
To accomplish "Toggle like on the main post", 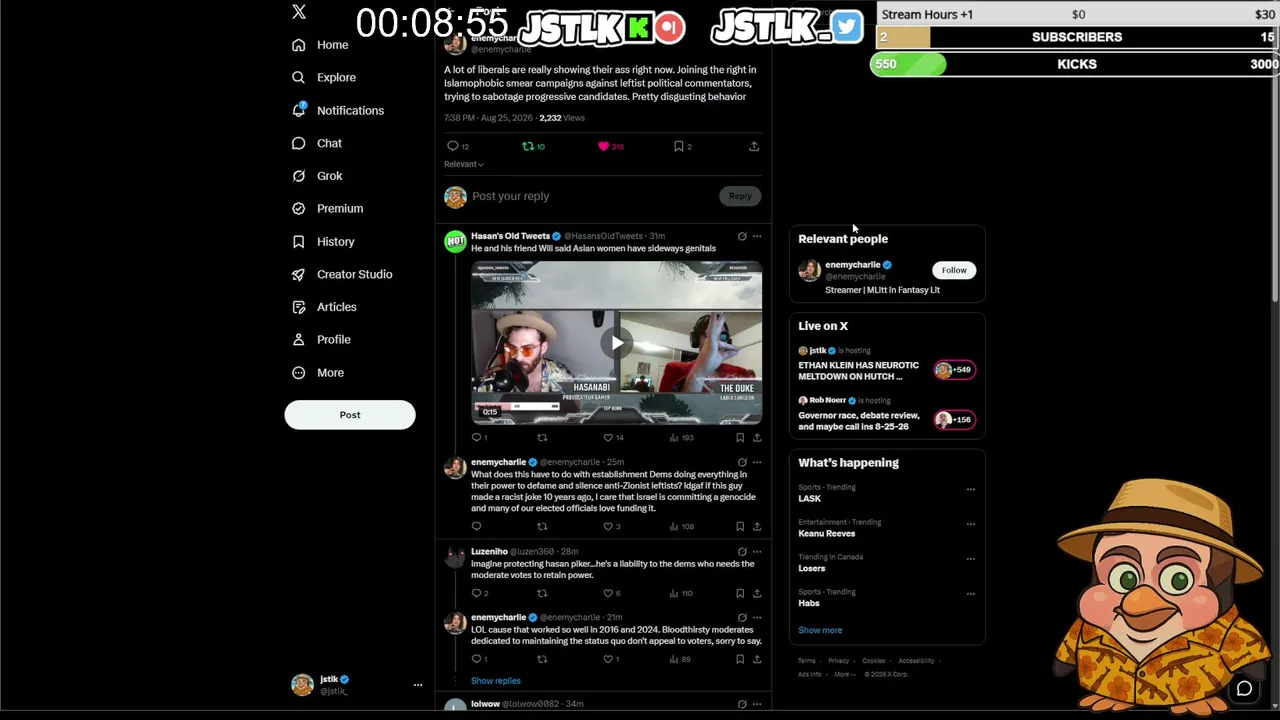I will pos(603,146).
